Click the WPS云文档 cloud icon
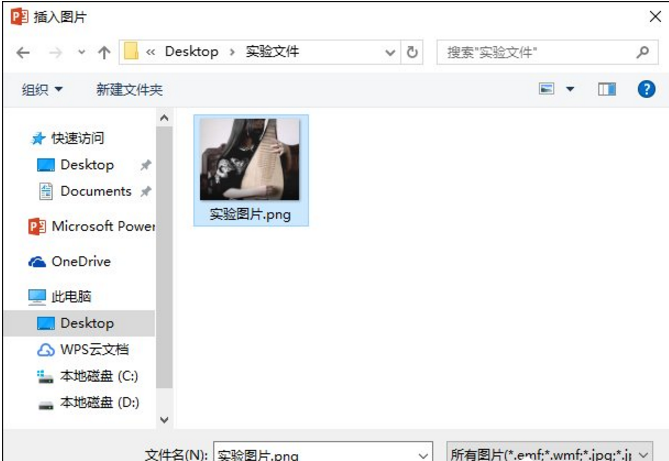 pos(46,350)
